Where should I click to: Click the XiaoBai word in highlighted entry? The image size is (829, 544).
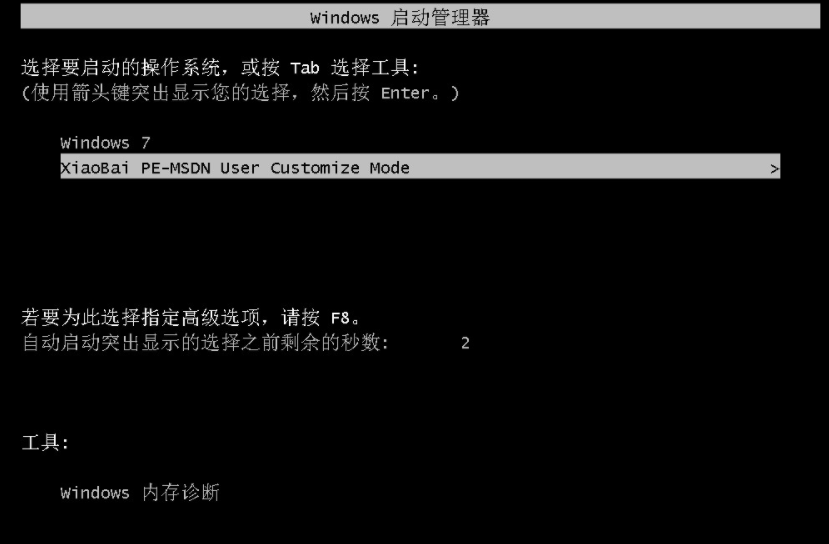point(95,168)
